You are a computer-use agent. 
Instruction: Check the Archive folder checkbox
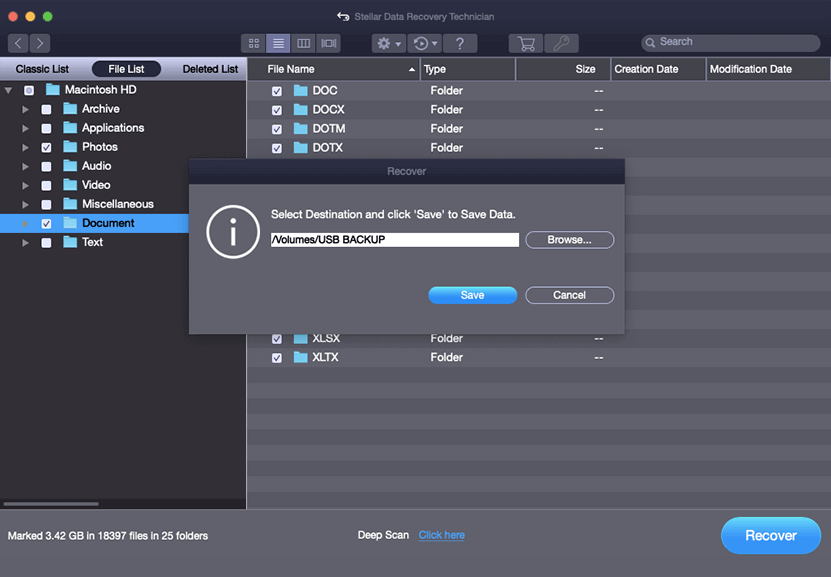tap(46, 110)
